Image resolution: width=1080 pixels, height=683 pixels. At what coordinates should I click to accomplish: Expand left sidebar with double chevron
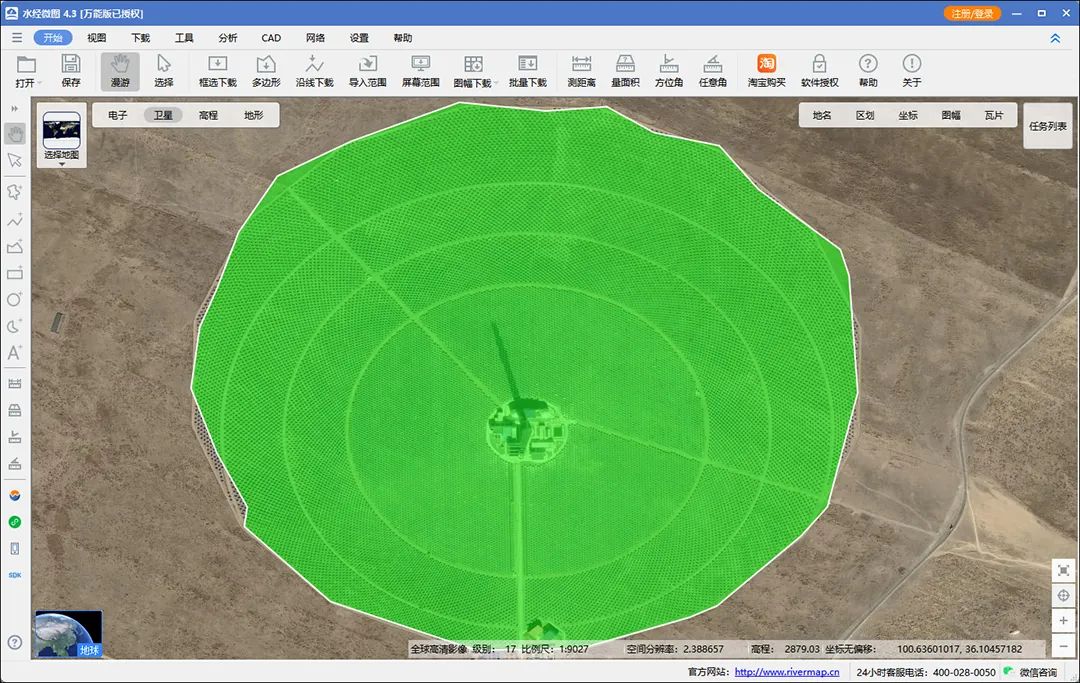15,109
